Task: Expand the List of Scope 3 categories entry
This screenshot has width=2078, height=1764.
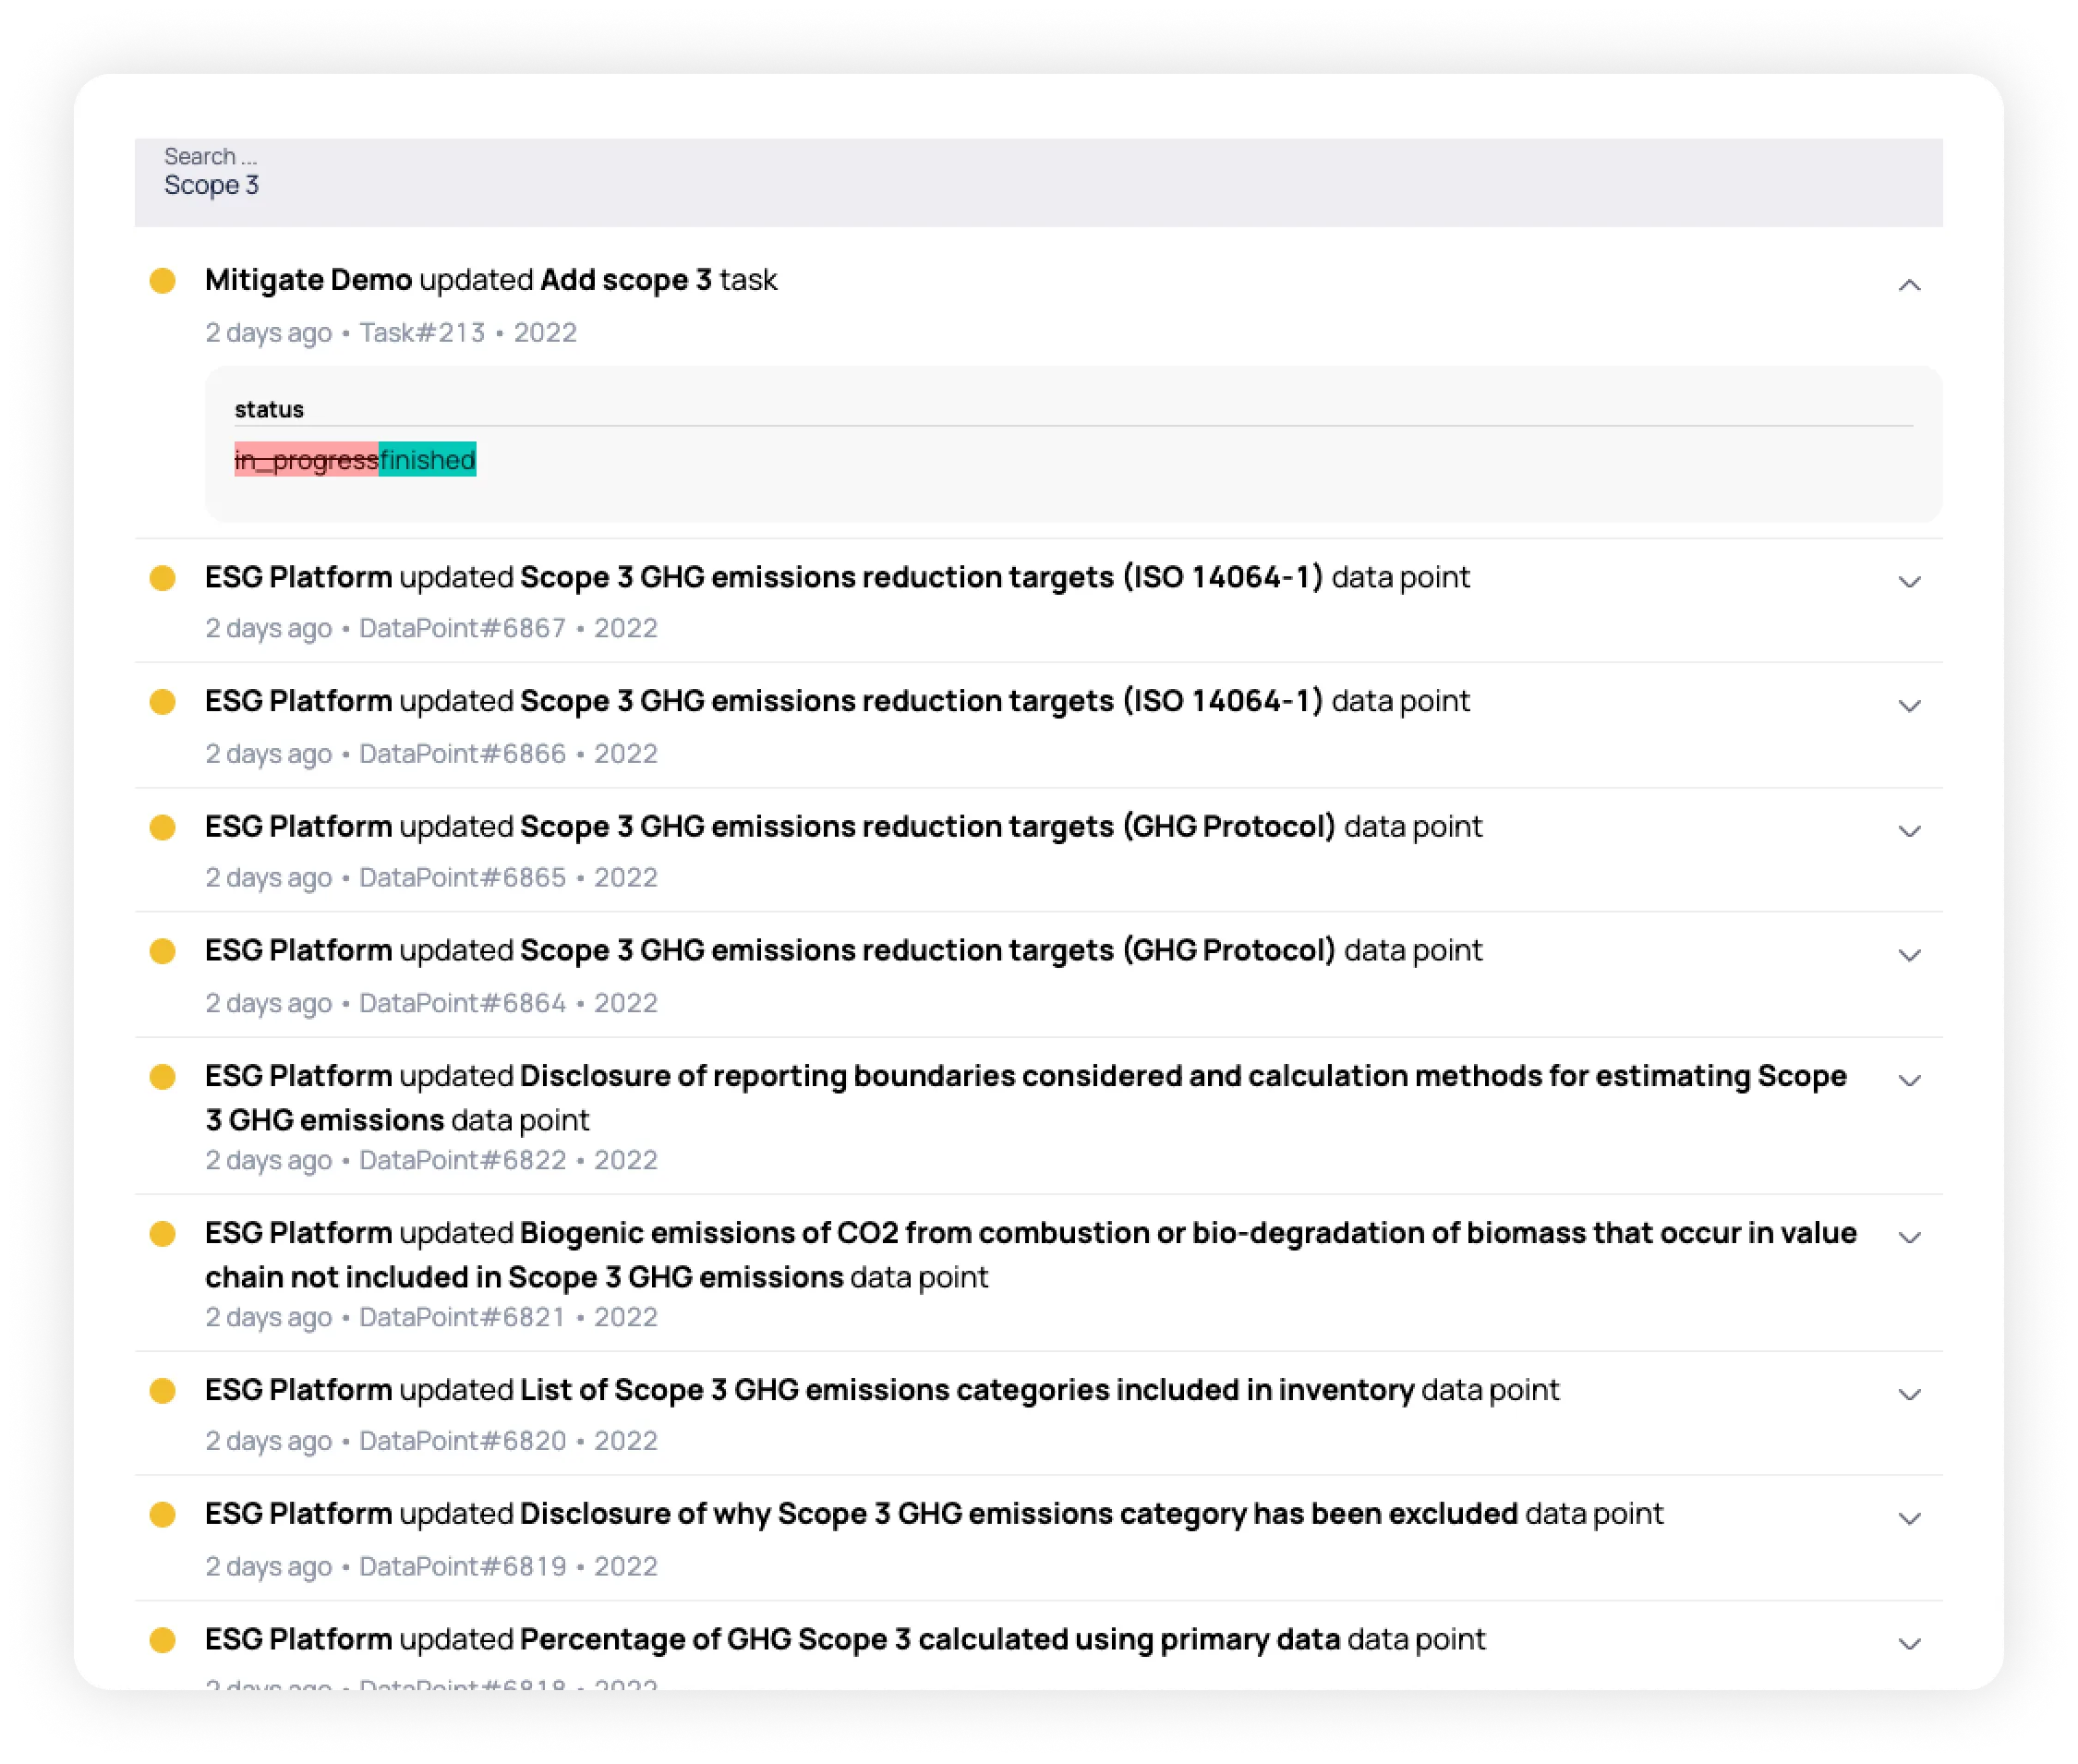Action: click(1909, 1394)
